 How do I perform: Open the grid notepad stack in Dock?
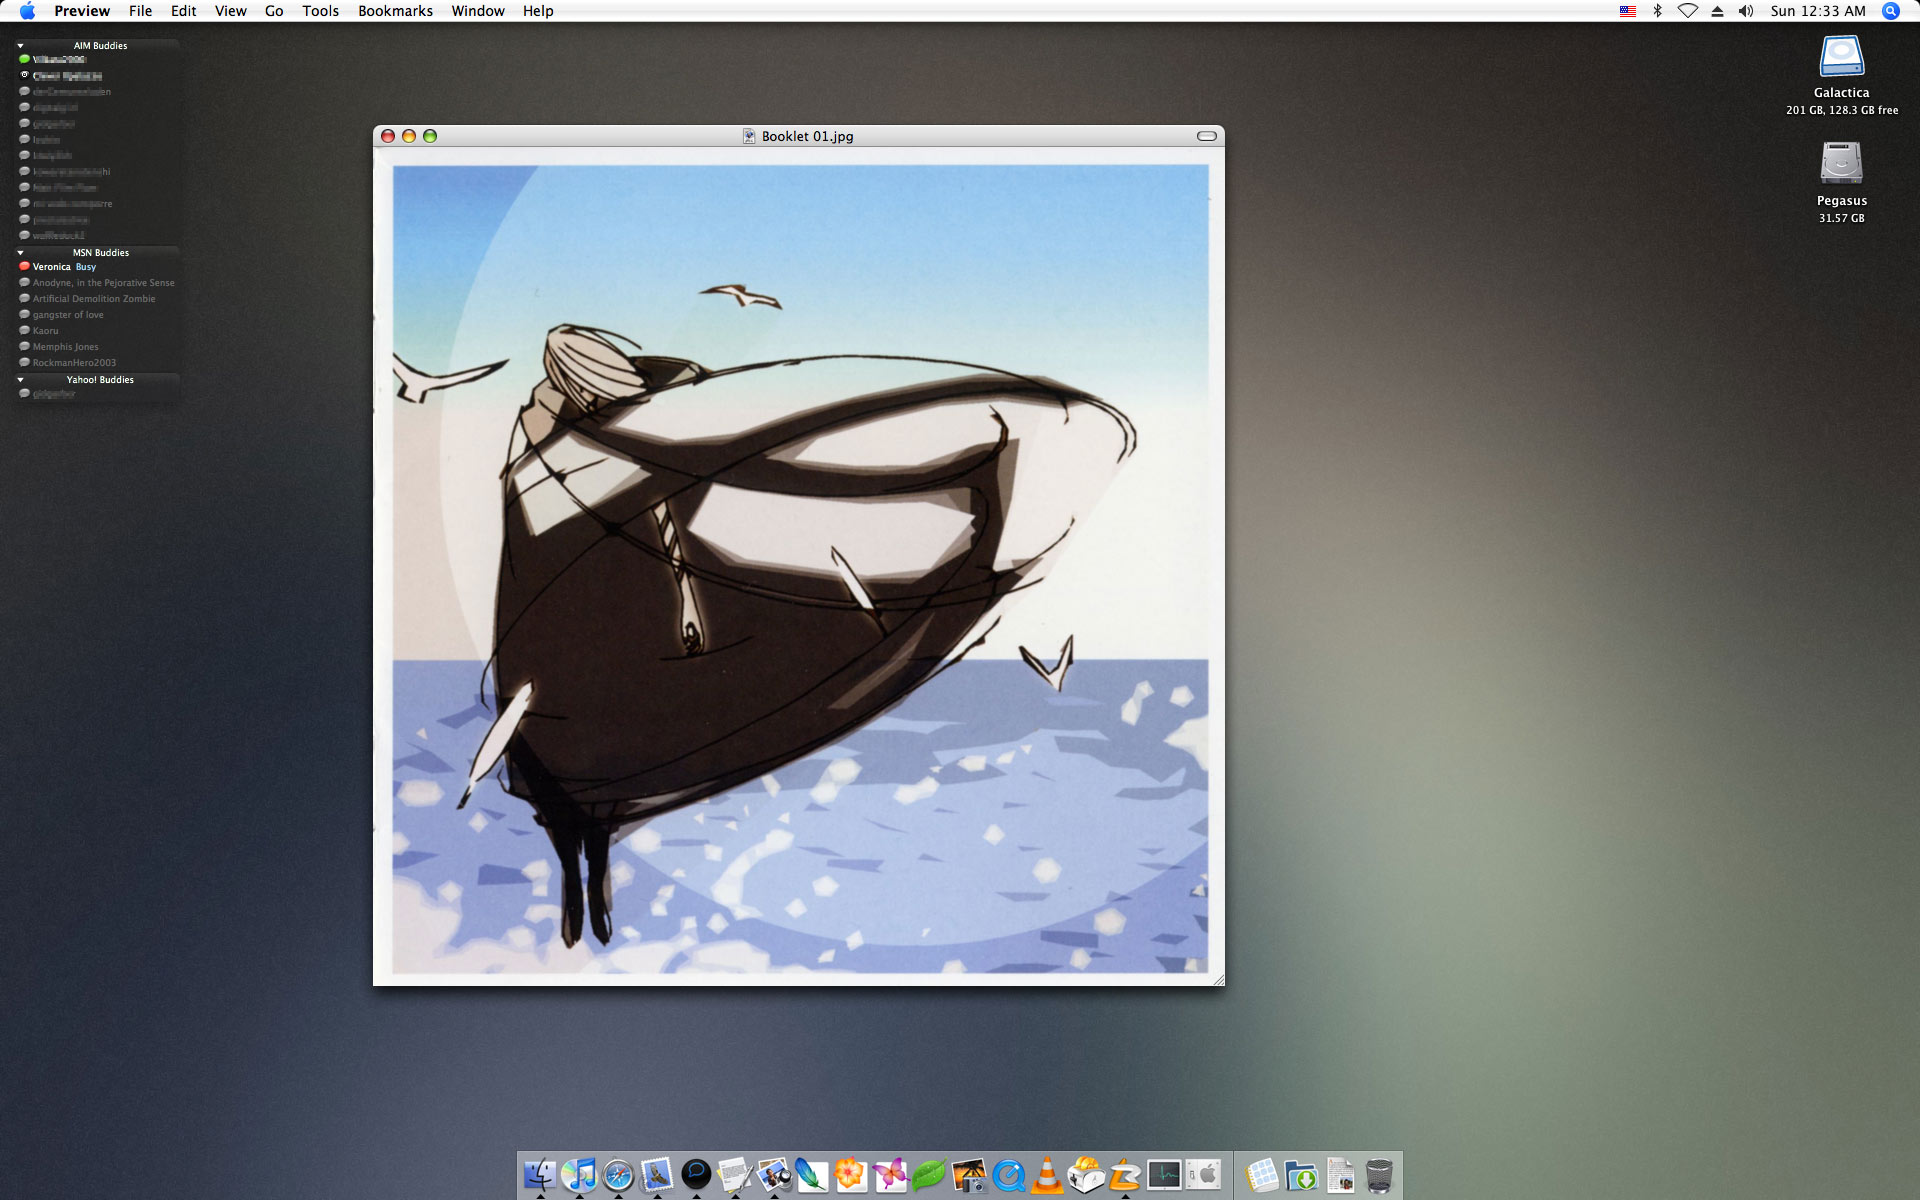tap(1262, 1174)
